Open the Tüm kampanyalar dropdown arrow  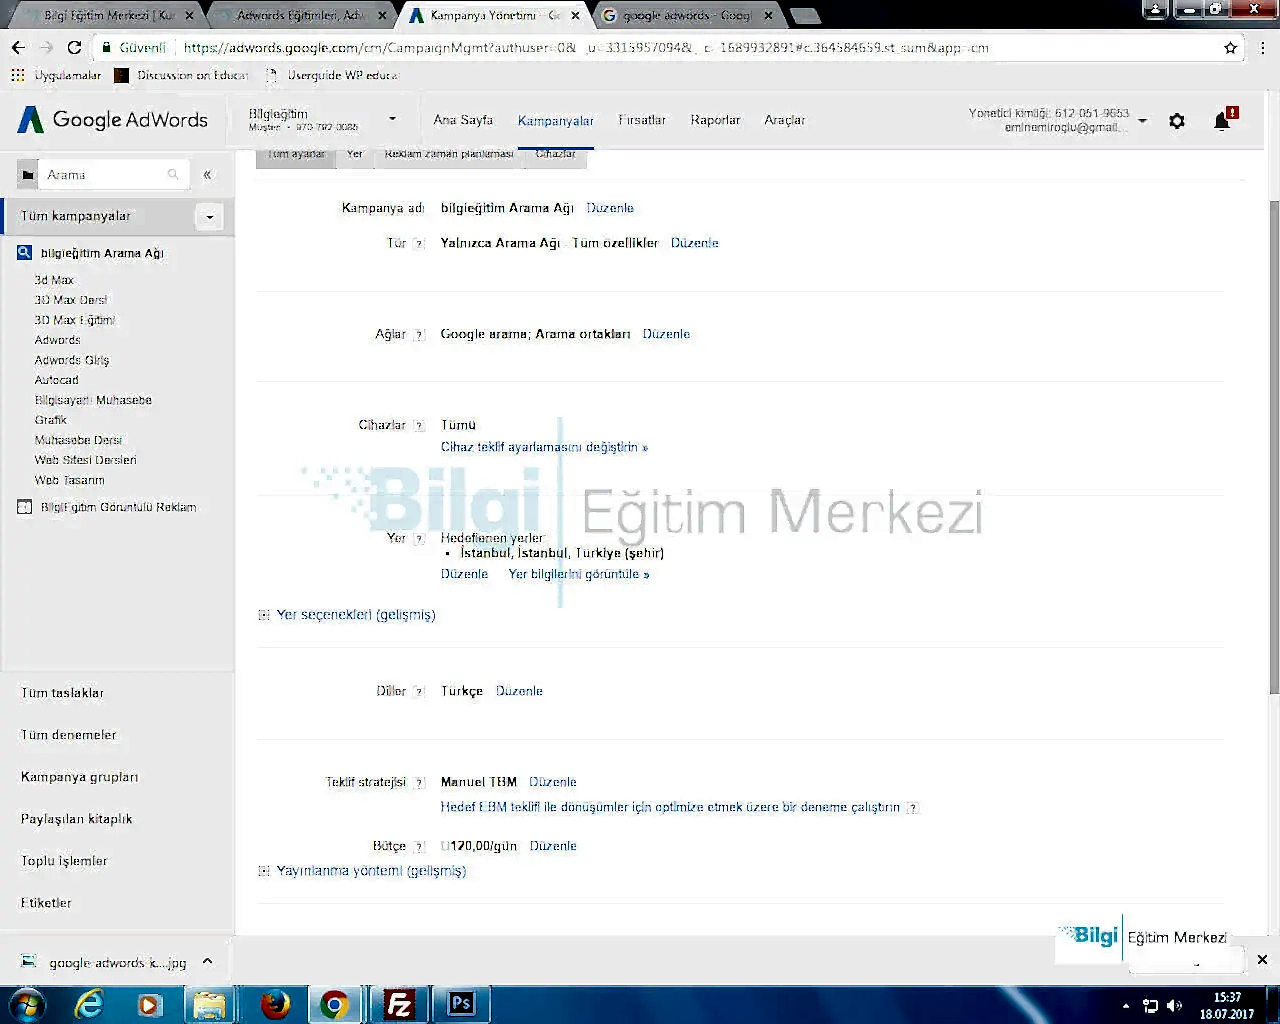tap(209, 217)
